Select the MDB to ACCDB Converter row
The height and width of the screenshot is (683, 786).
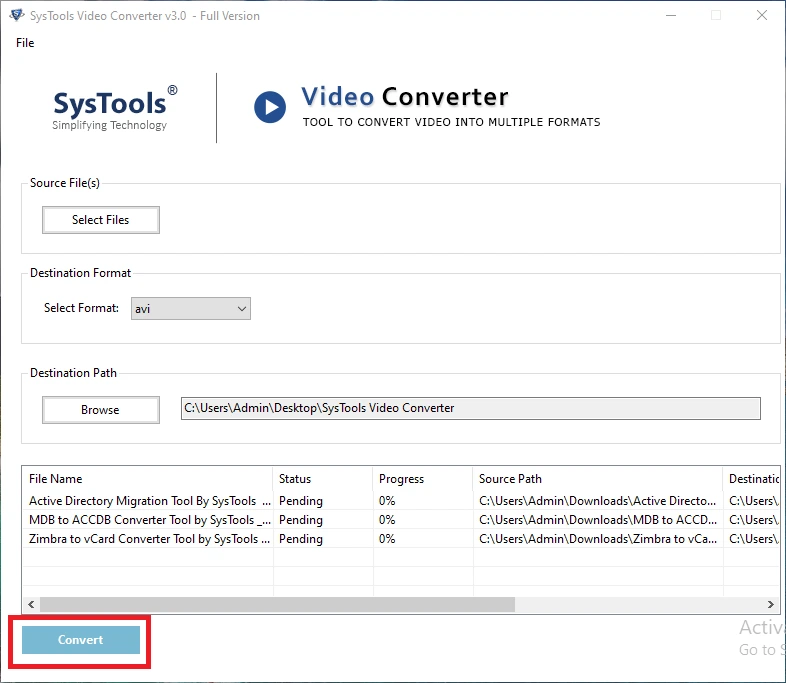point(149,520)
